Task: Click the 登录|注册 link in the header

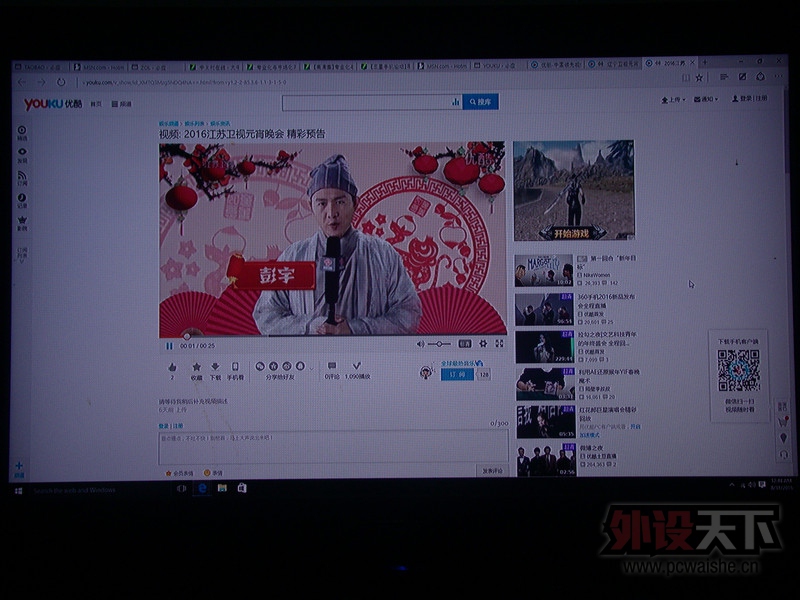Action: [x=749, y=98]
